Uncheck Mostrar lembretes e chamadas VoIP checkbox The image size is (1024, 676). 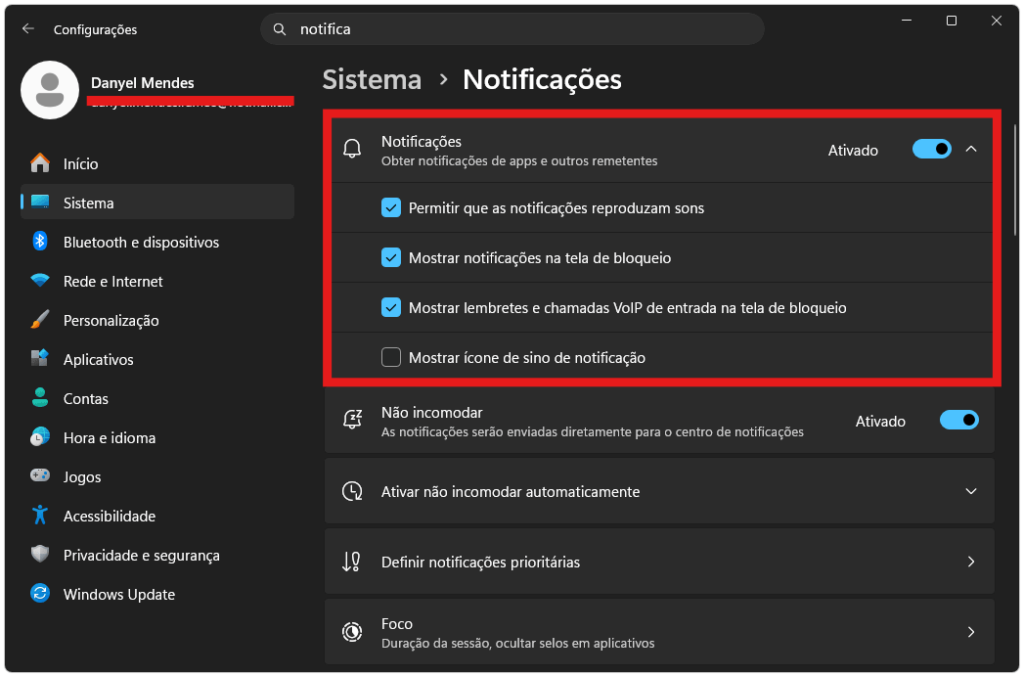pos(391,307)
